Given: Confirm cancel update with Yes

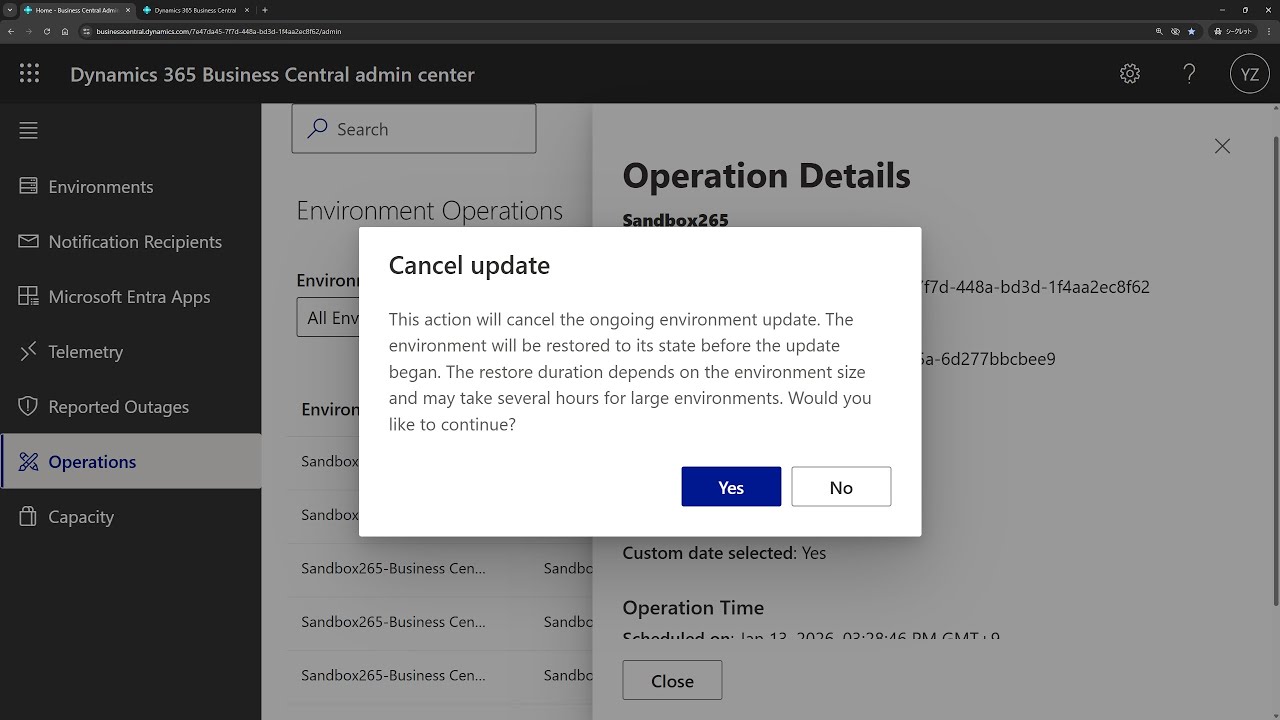Looking at the screenshot, I should click(x=731, y=487).
